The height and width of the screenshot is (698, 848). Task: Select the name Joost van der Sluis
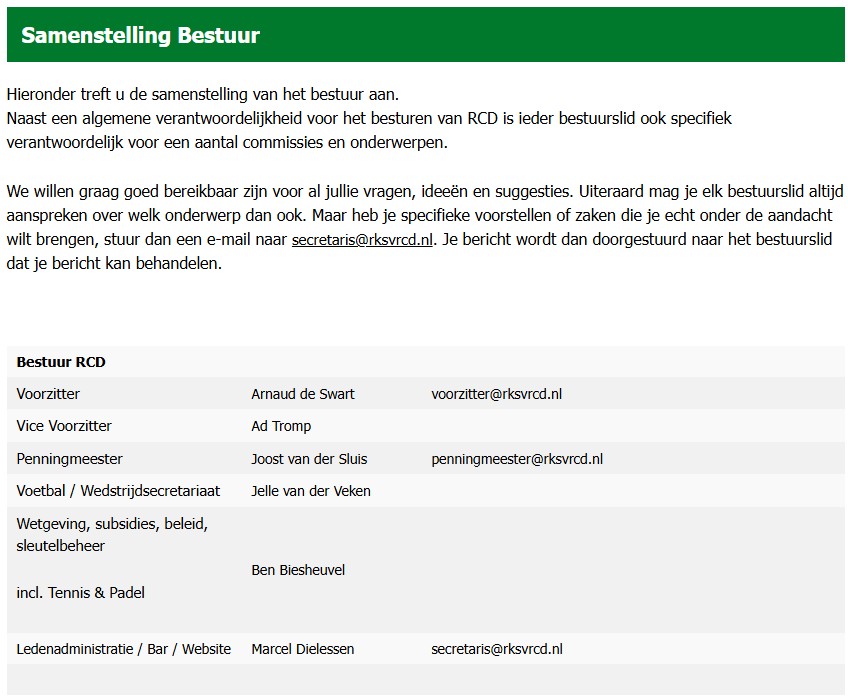(309, 459)
